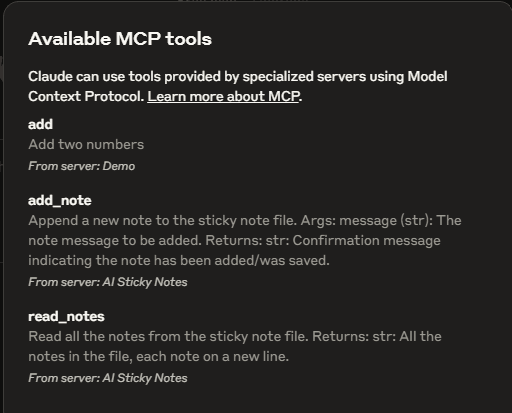Viewport: 512px width, 413px height.
Task: Open the Learn more about MCP link
Action: tap(223, 96)
